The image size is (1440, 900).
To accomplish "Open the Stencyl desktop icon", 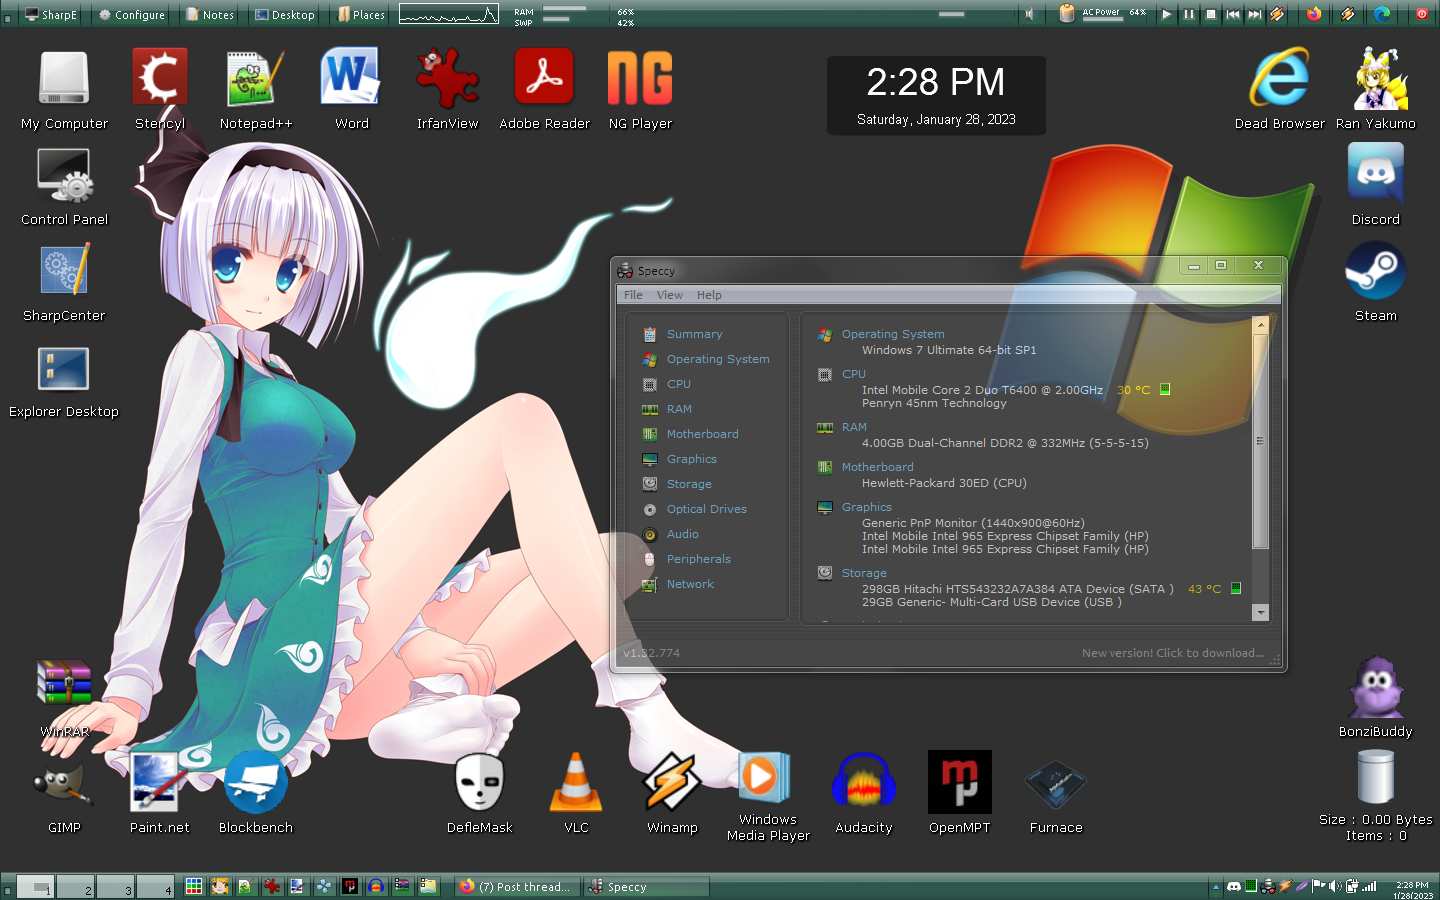I will coord(160,90).
